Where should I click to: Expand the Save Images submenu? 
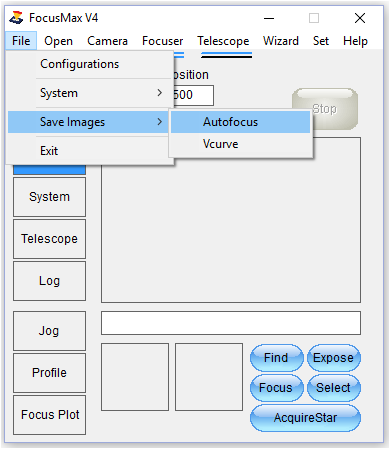pyautogui.click(x=88, y=122)
